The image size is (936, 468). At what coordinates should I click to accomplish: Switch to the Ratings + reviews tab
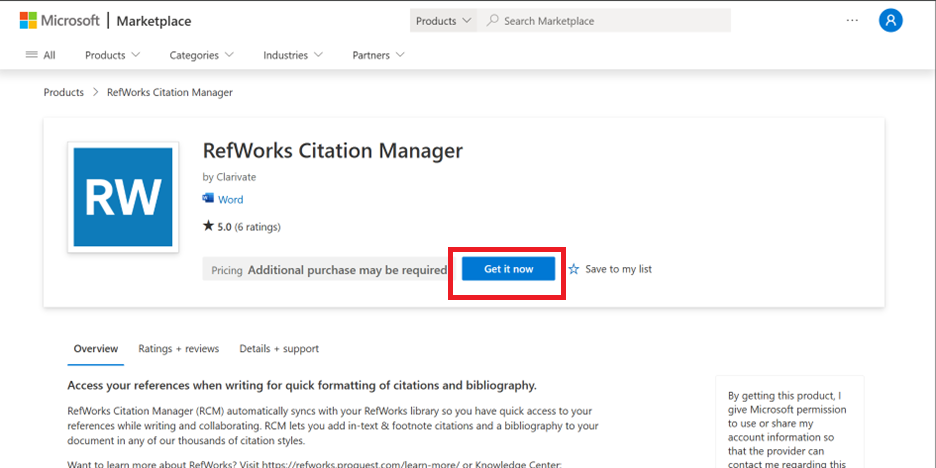[178, 349]
